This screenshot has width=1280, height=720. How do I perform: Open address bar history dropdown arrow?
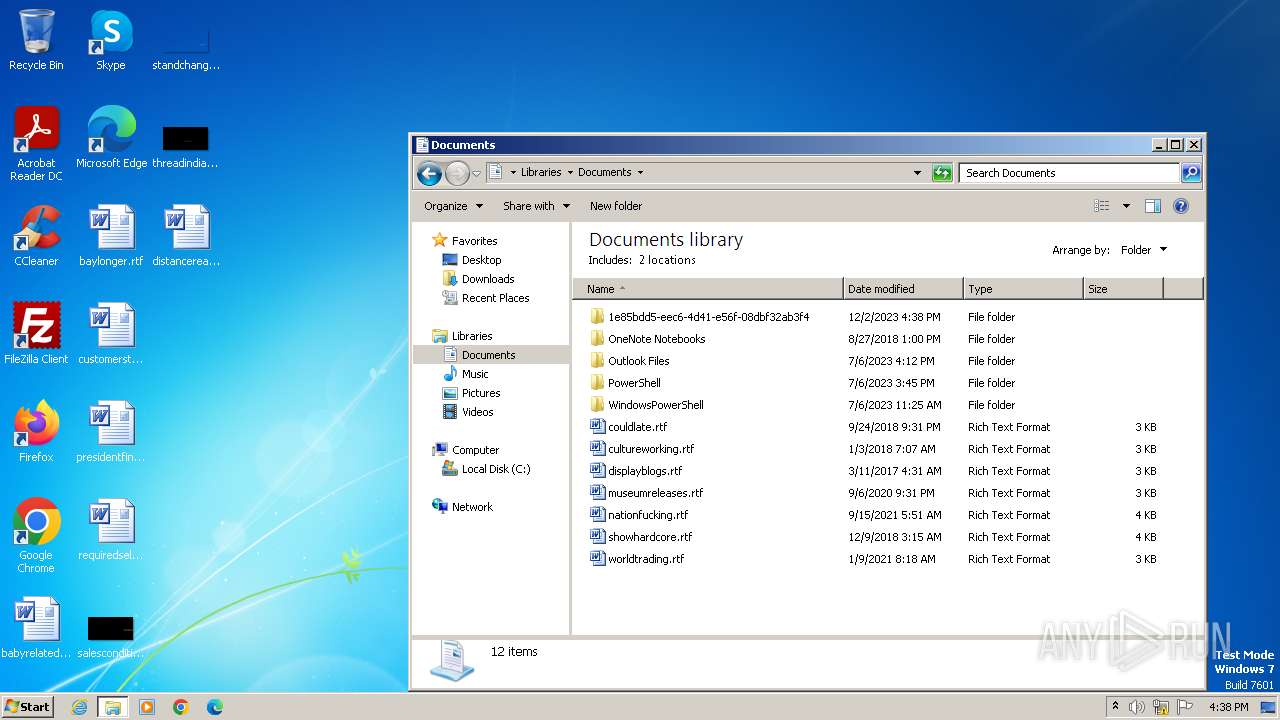(917, 173)
